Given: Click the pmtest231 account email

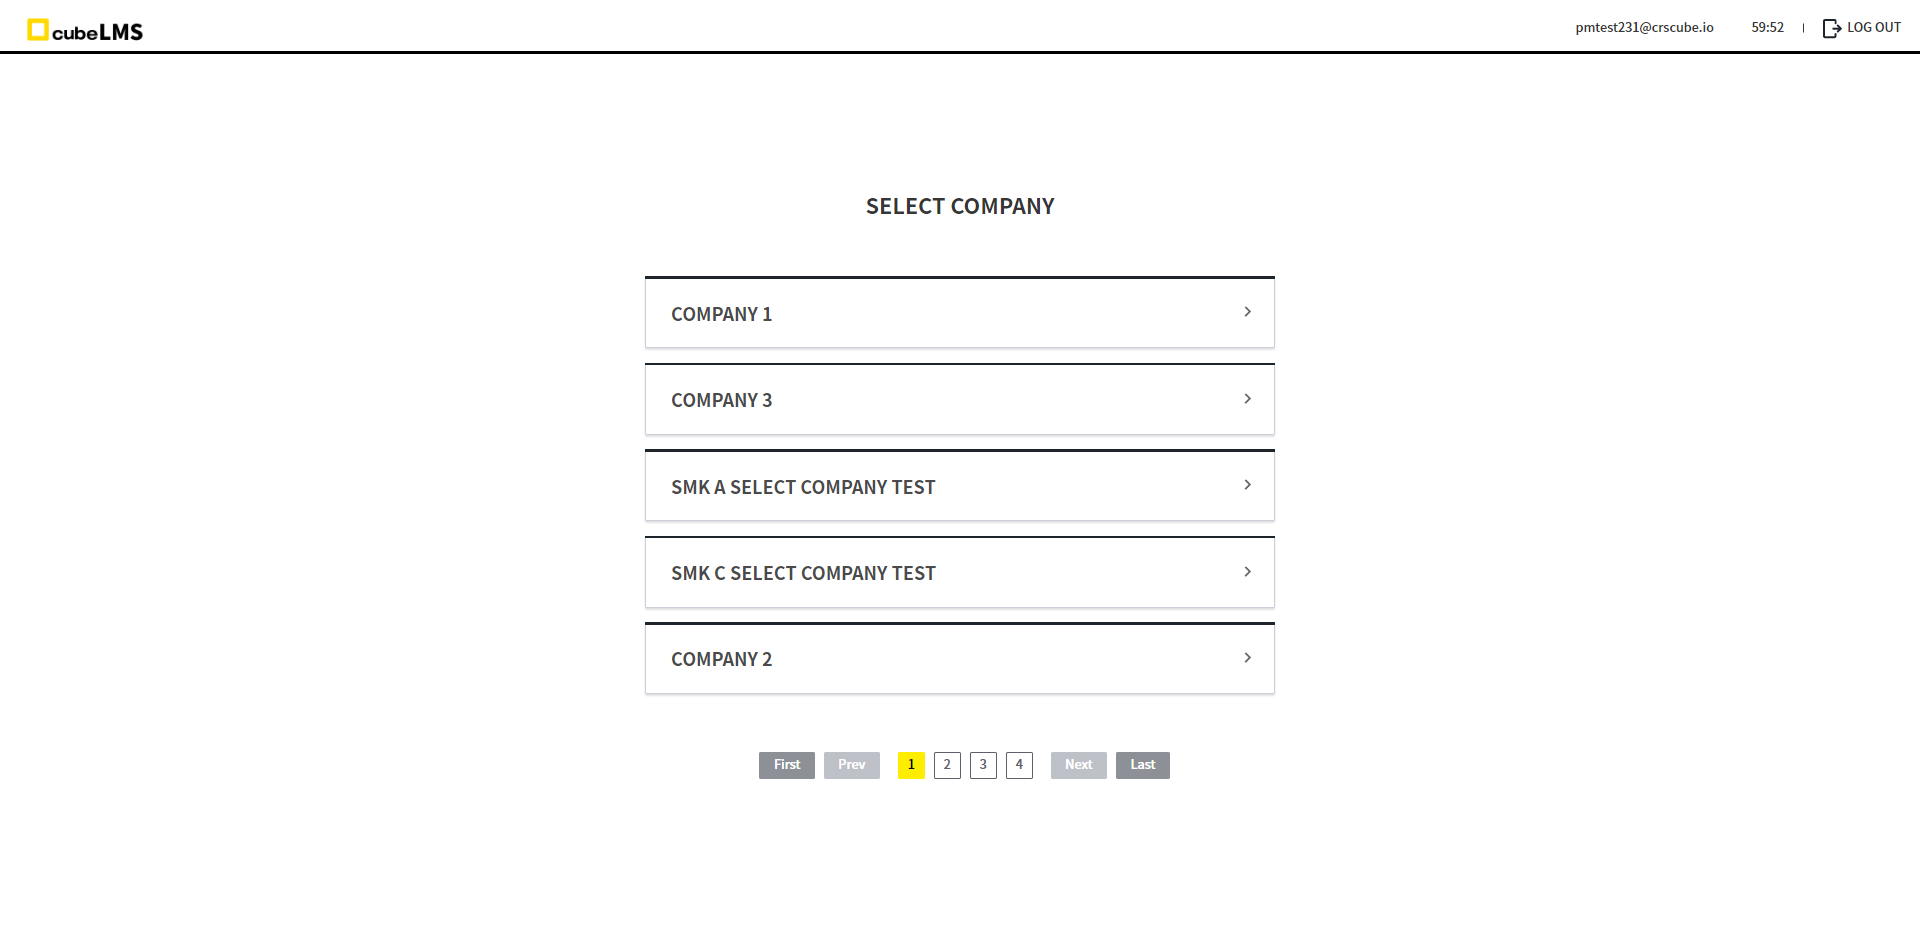Looking at the screenshot, I should click(1644, 28).
